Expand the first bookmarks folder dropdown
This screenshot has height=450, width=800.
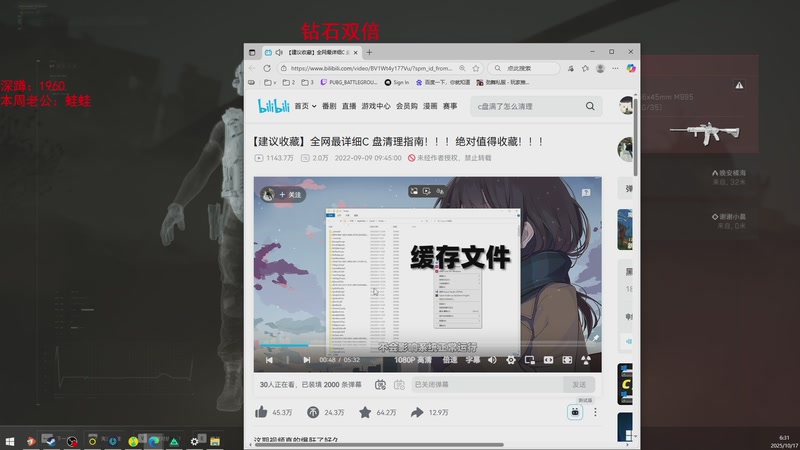pos(270,82)
